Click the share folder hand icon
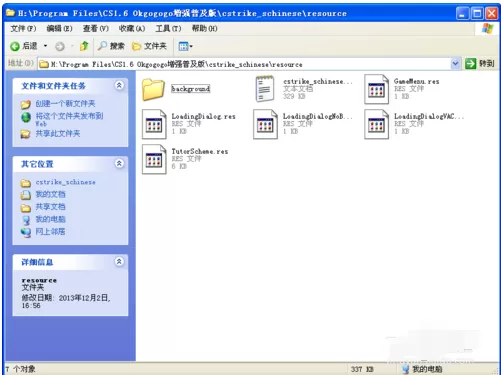 coord(26,134)
